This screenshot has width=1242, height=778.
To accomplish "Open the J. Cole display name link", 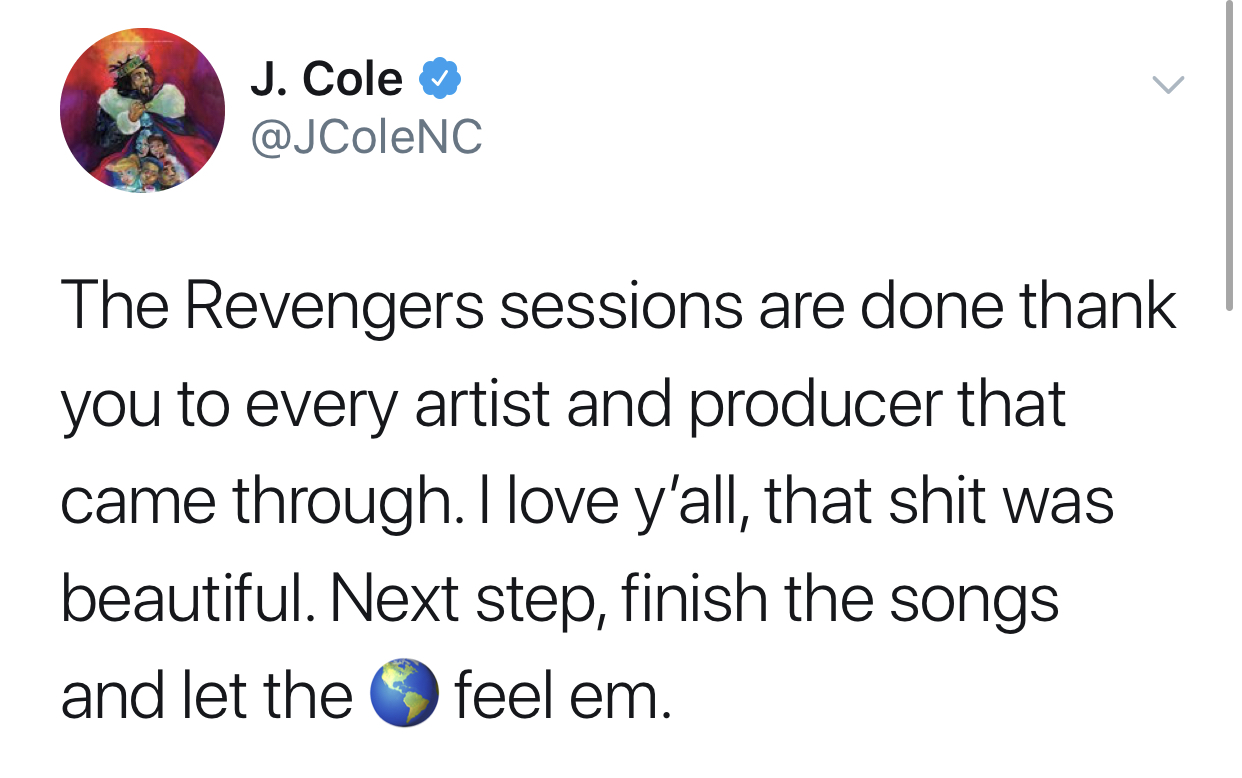I will pyautogui.click(x=326, y=79).
